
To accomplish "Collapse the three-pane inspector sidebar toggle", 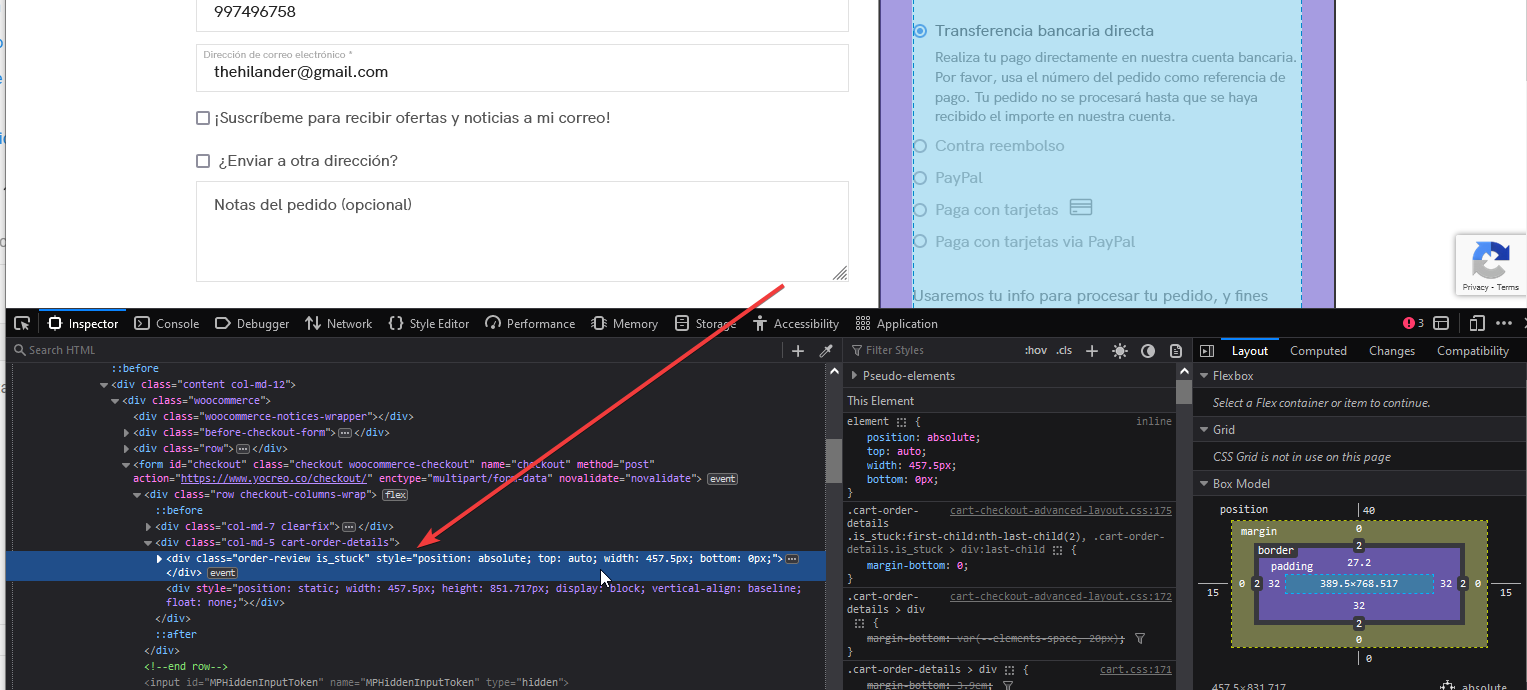I will coord(1207,350).
